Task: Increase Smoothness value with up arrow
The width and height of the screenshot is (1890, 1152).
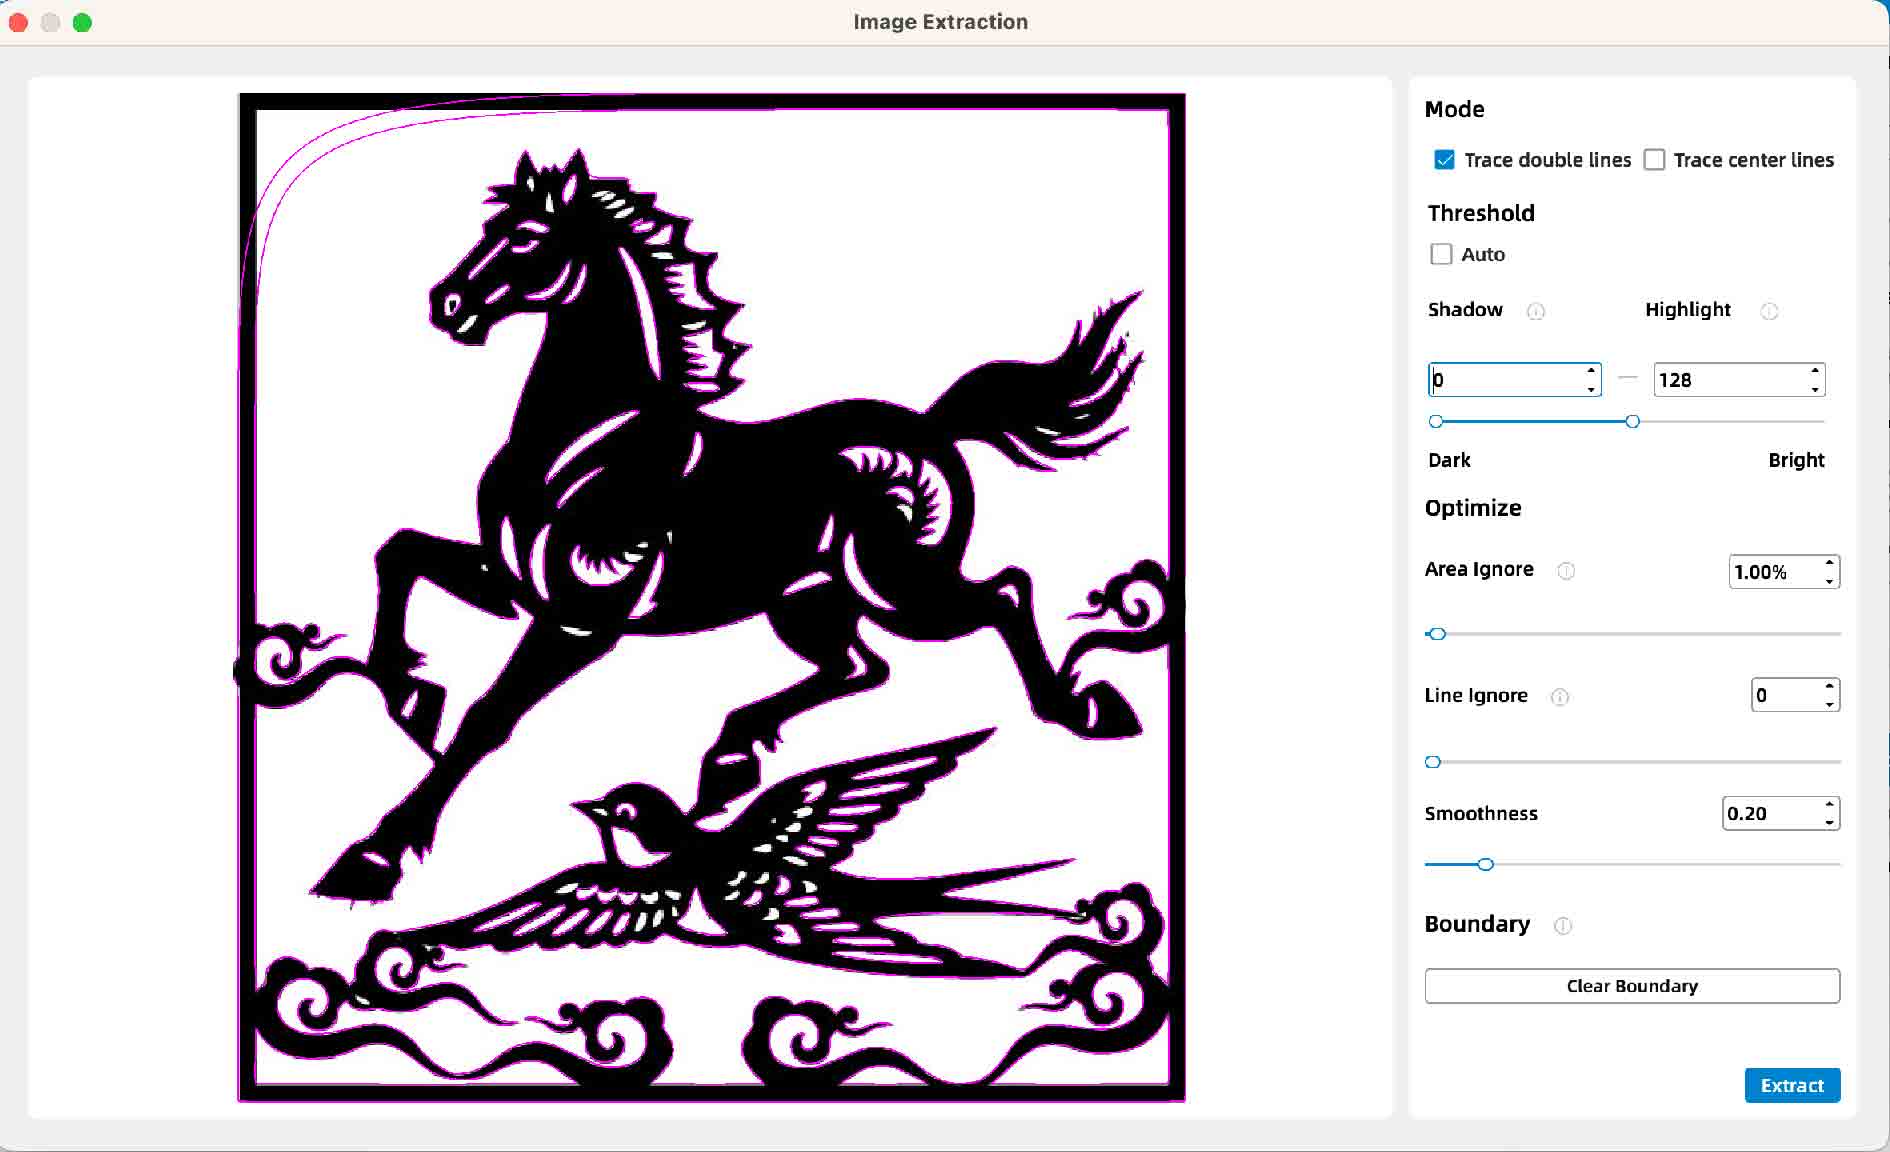Action: [1829, 804]
